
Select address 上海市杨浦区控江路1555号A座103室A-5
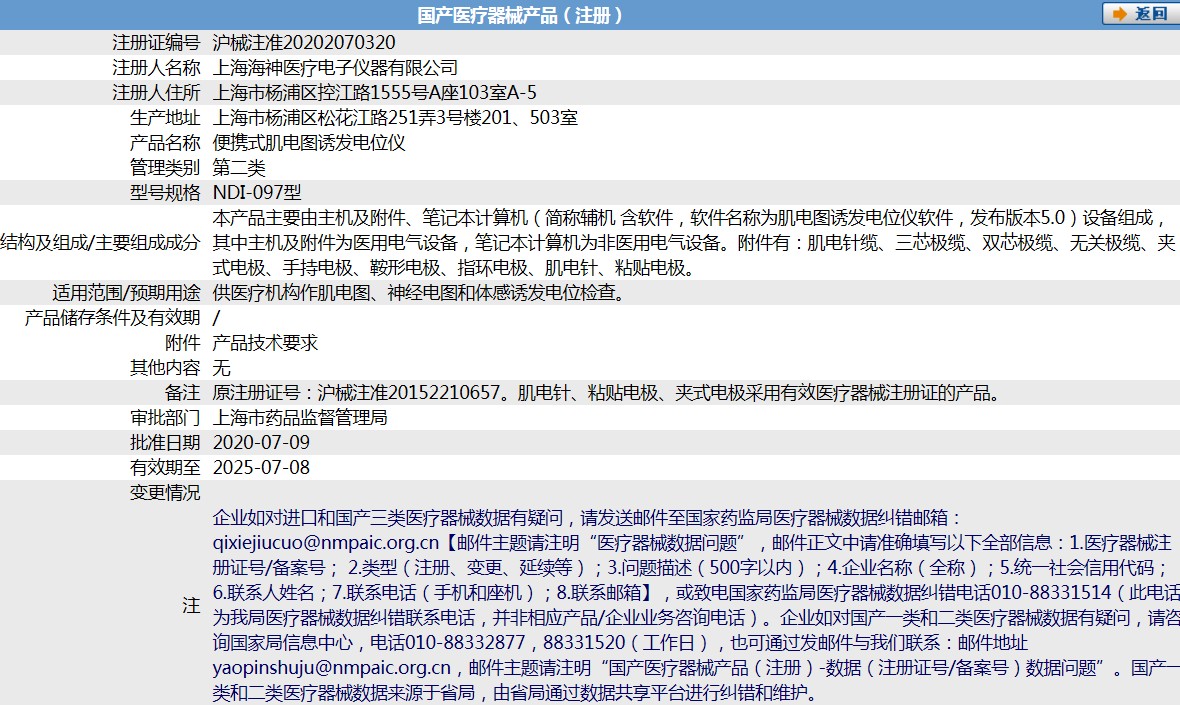375,93
